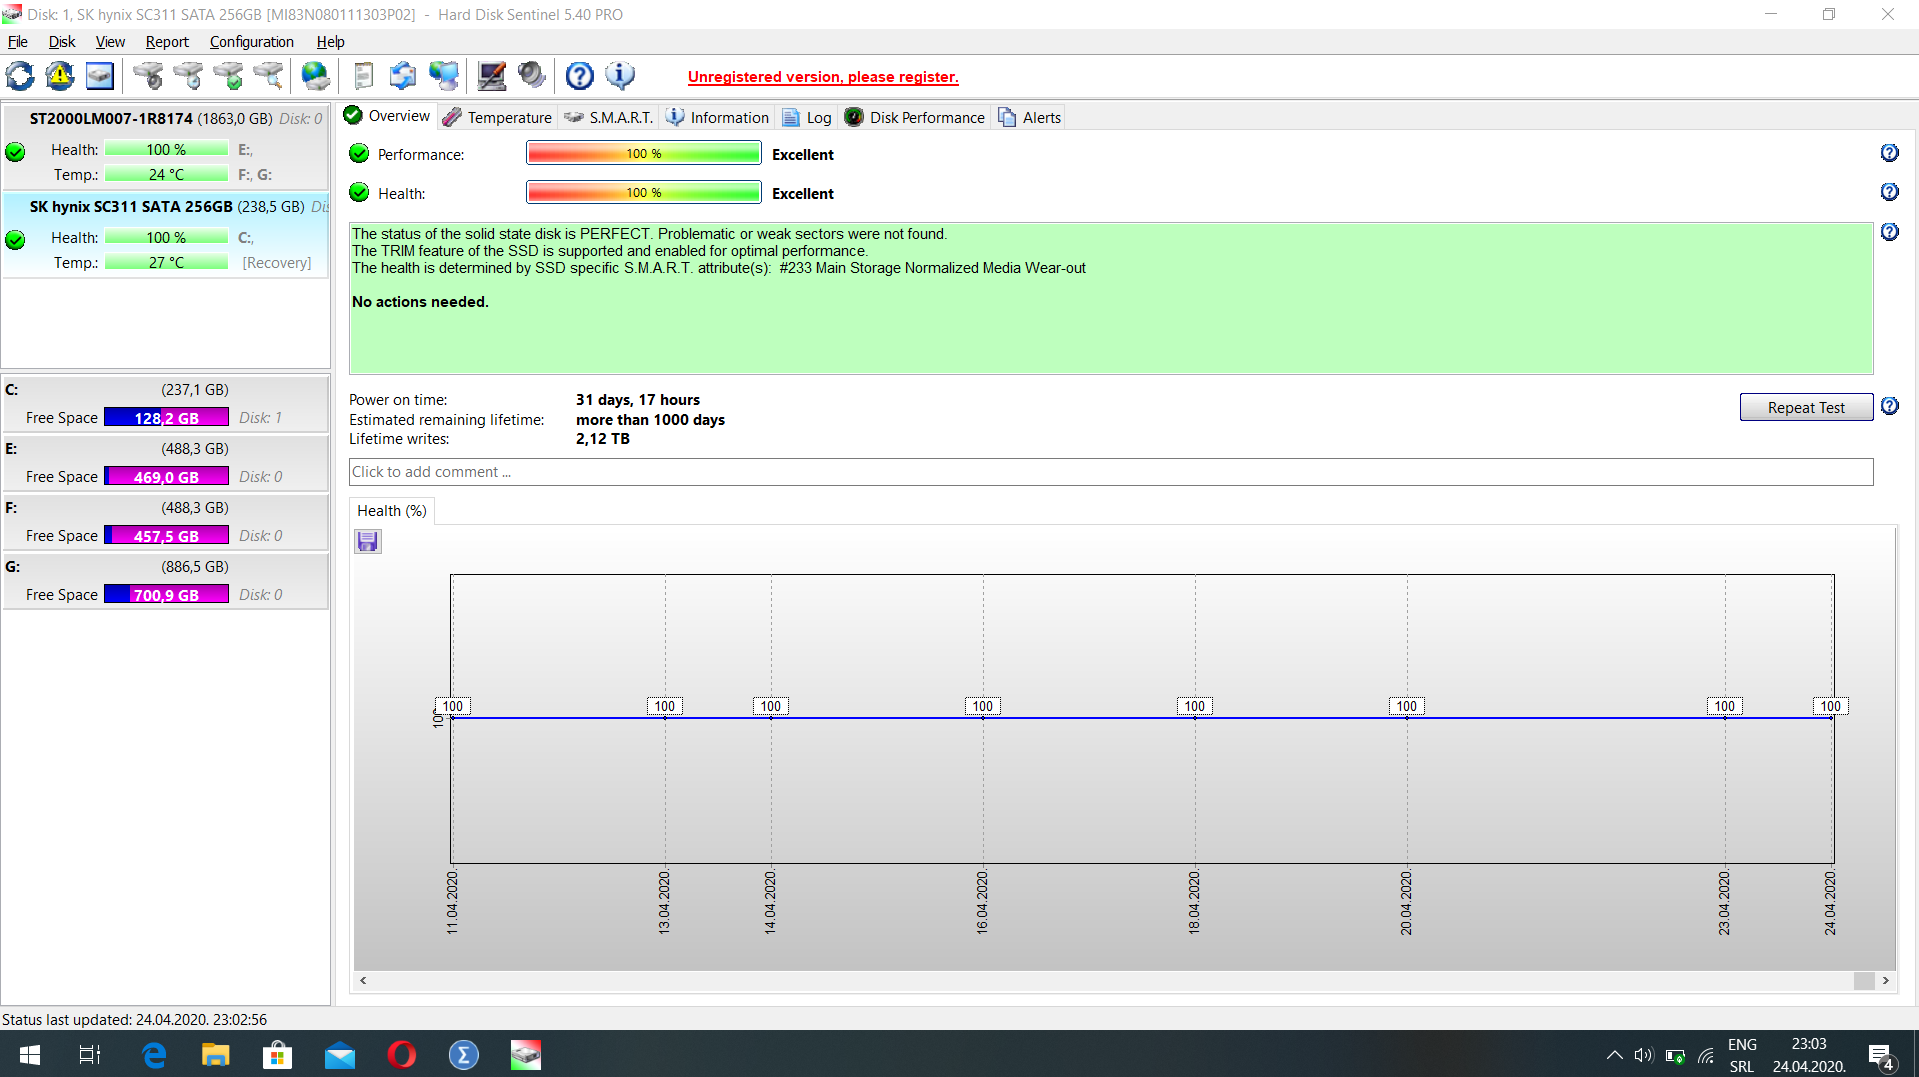Click the help icon beside Performance rating
1919x1077 pixels.
(1889, 153)
